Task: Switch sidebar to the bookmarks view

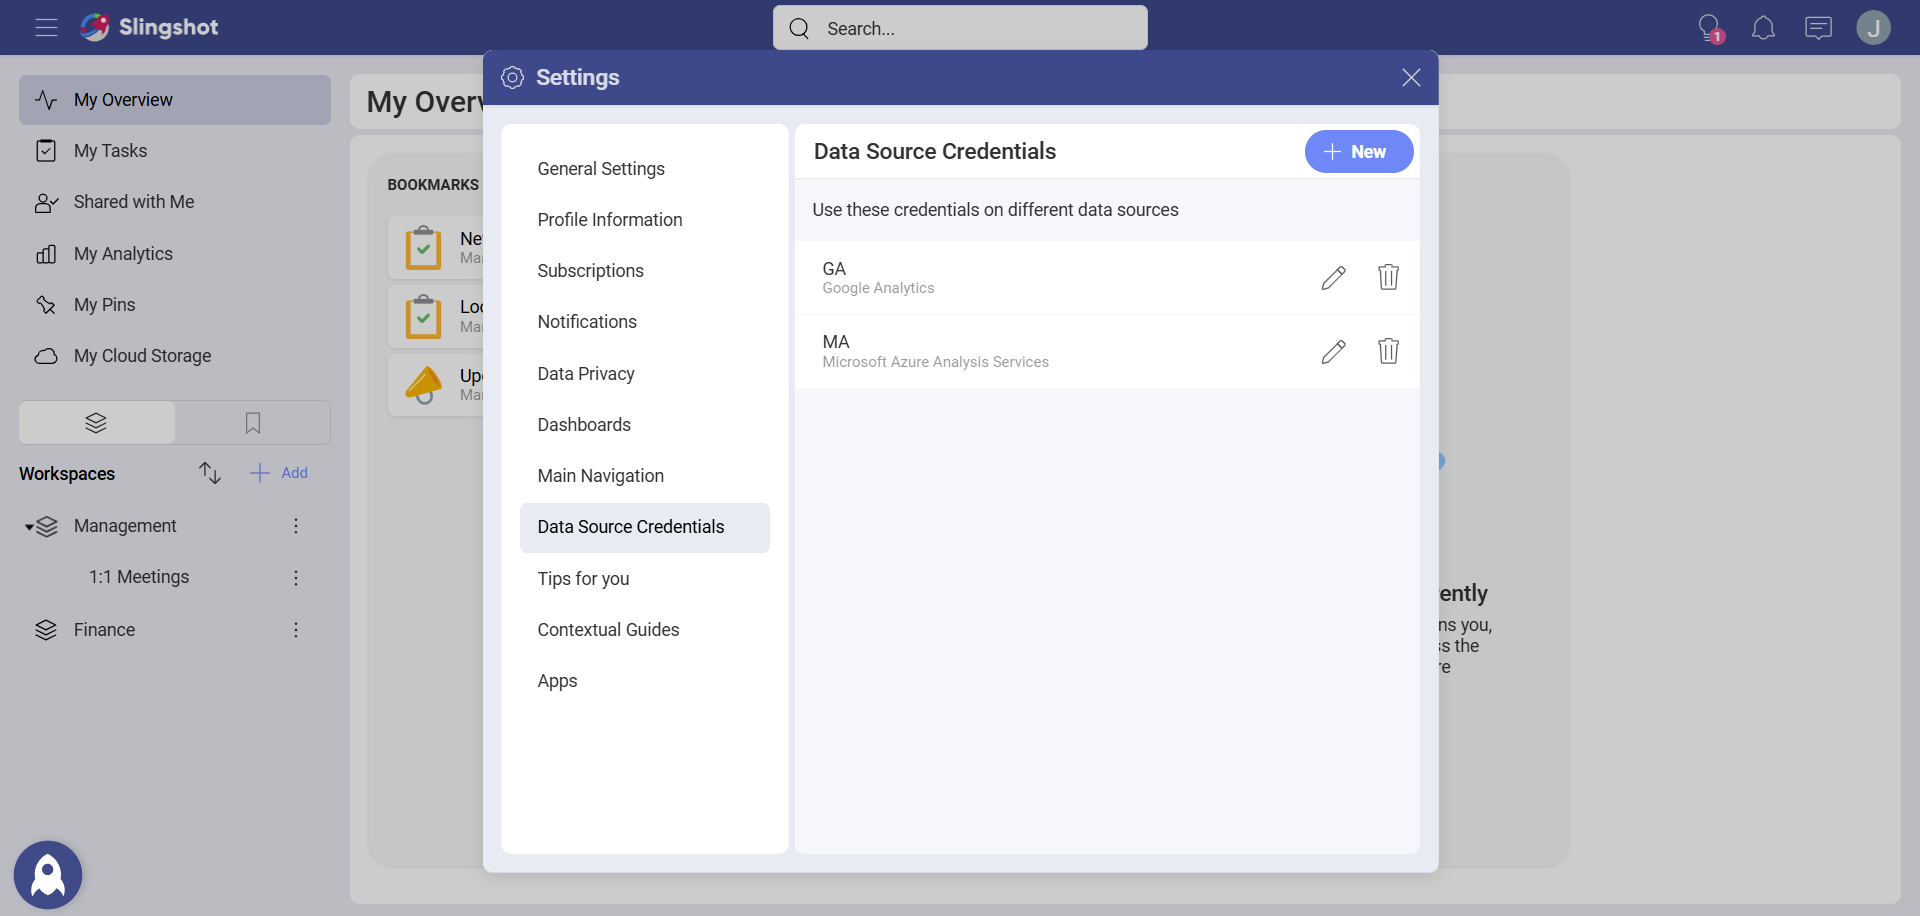Action: pyautogui.click(x=252, y=422)
